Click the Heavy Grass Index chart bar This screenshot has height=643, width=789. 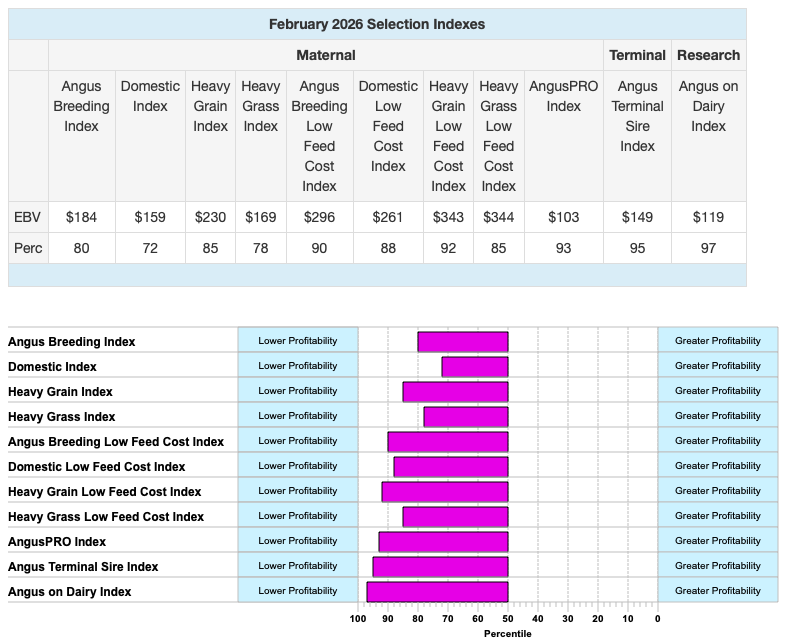[466, 417]
